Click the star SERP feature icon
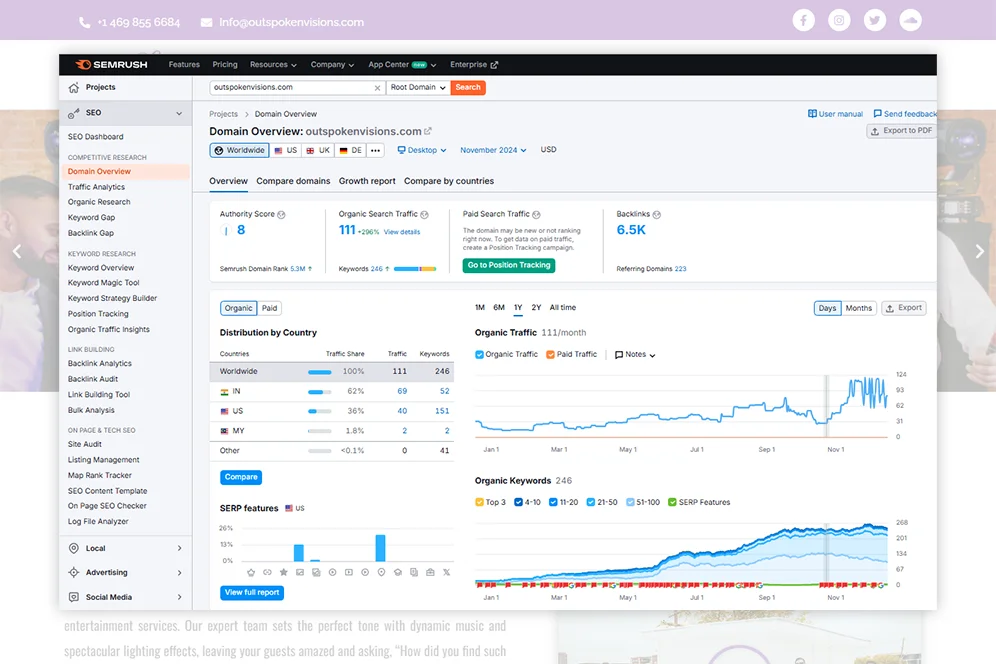Screen dimensions: 996x664 pos(283,573)
